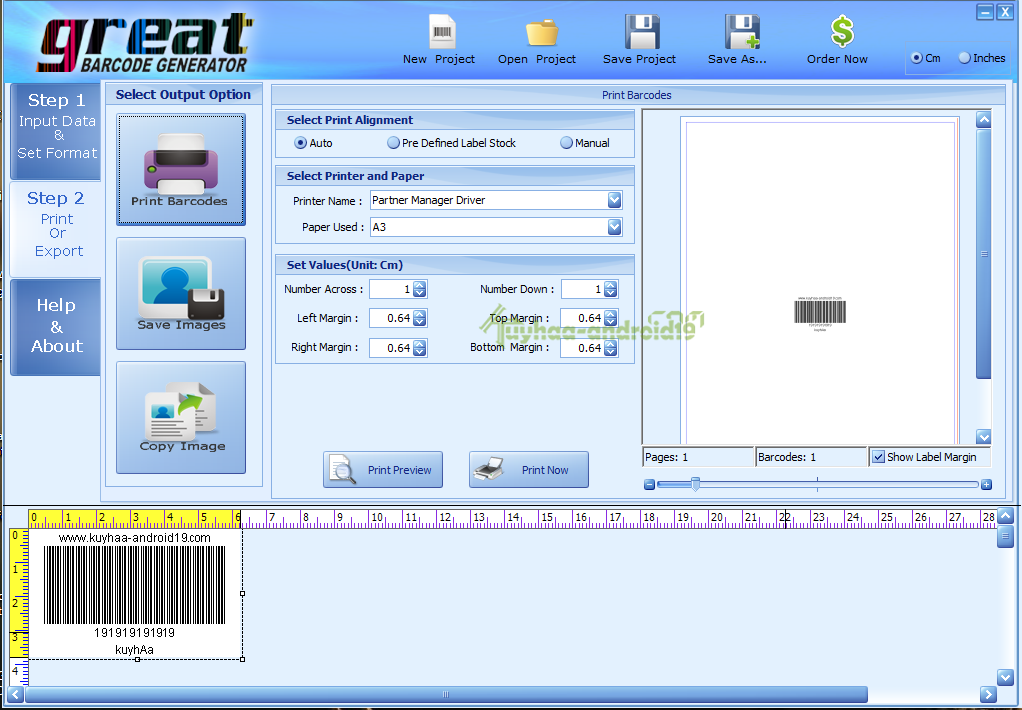Toggle Show Label Margin checkbox

pos(878,457)
